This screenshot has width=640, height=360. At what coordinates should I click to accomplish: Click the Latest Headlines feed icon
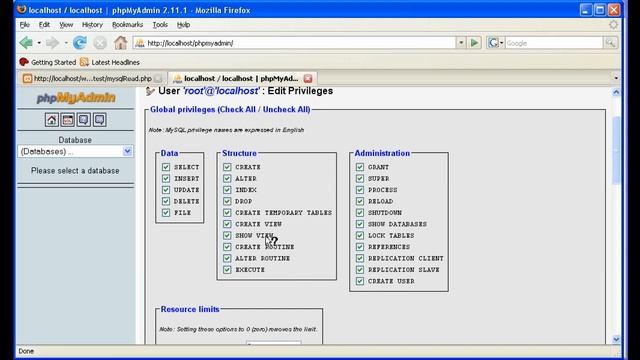84,62
